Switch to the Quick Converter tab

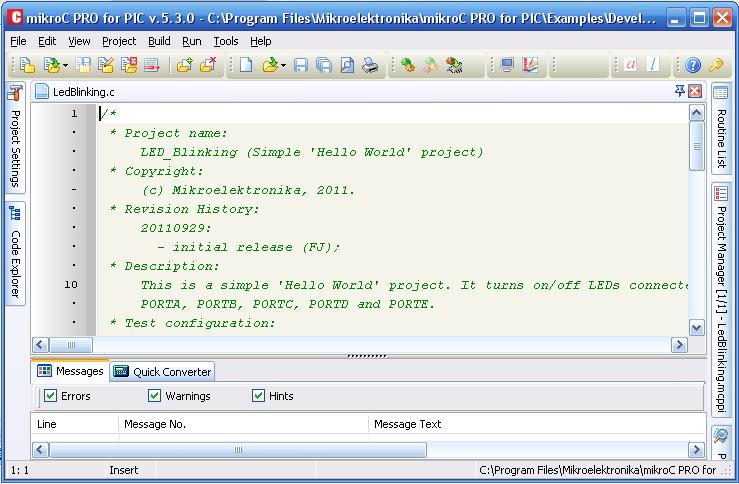[x=163, y=372]
